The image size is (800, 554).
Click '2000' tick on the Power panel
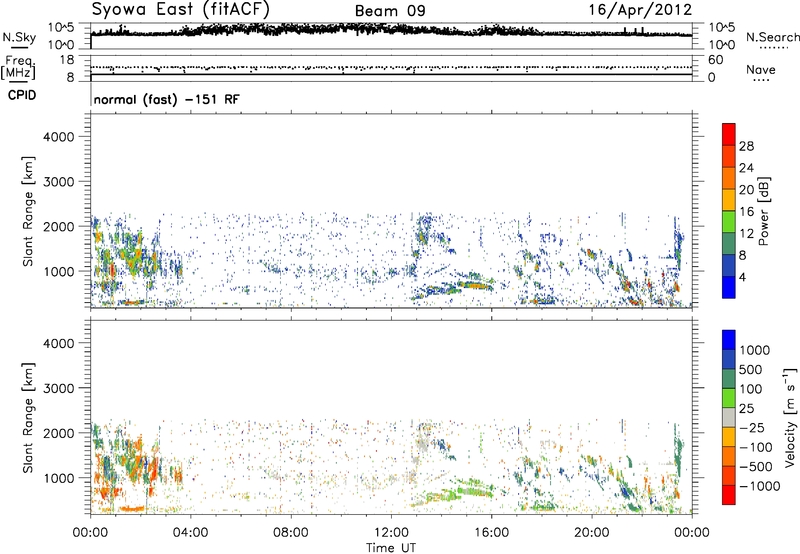coord(58,226)
